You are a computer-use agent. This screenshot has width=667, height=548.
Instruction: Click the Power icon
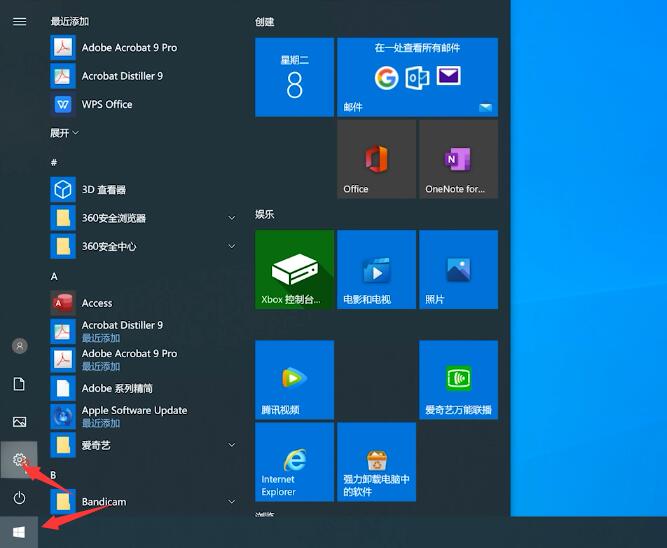pos(19,497)
